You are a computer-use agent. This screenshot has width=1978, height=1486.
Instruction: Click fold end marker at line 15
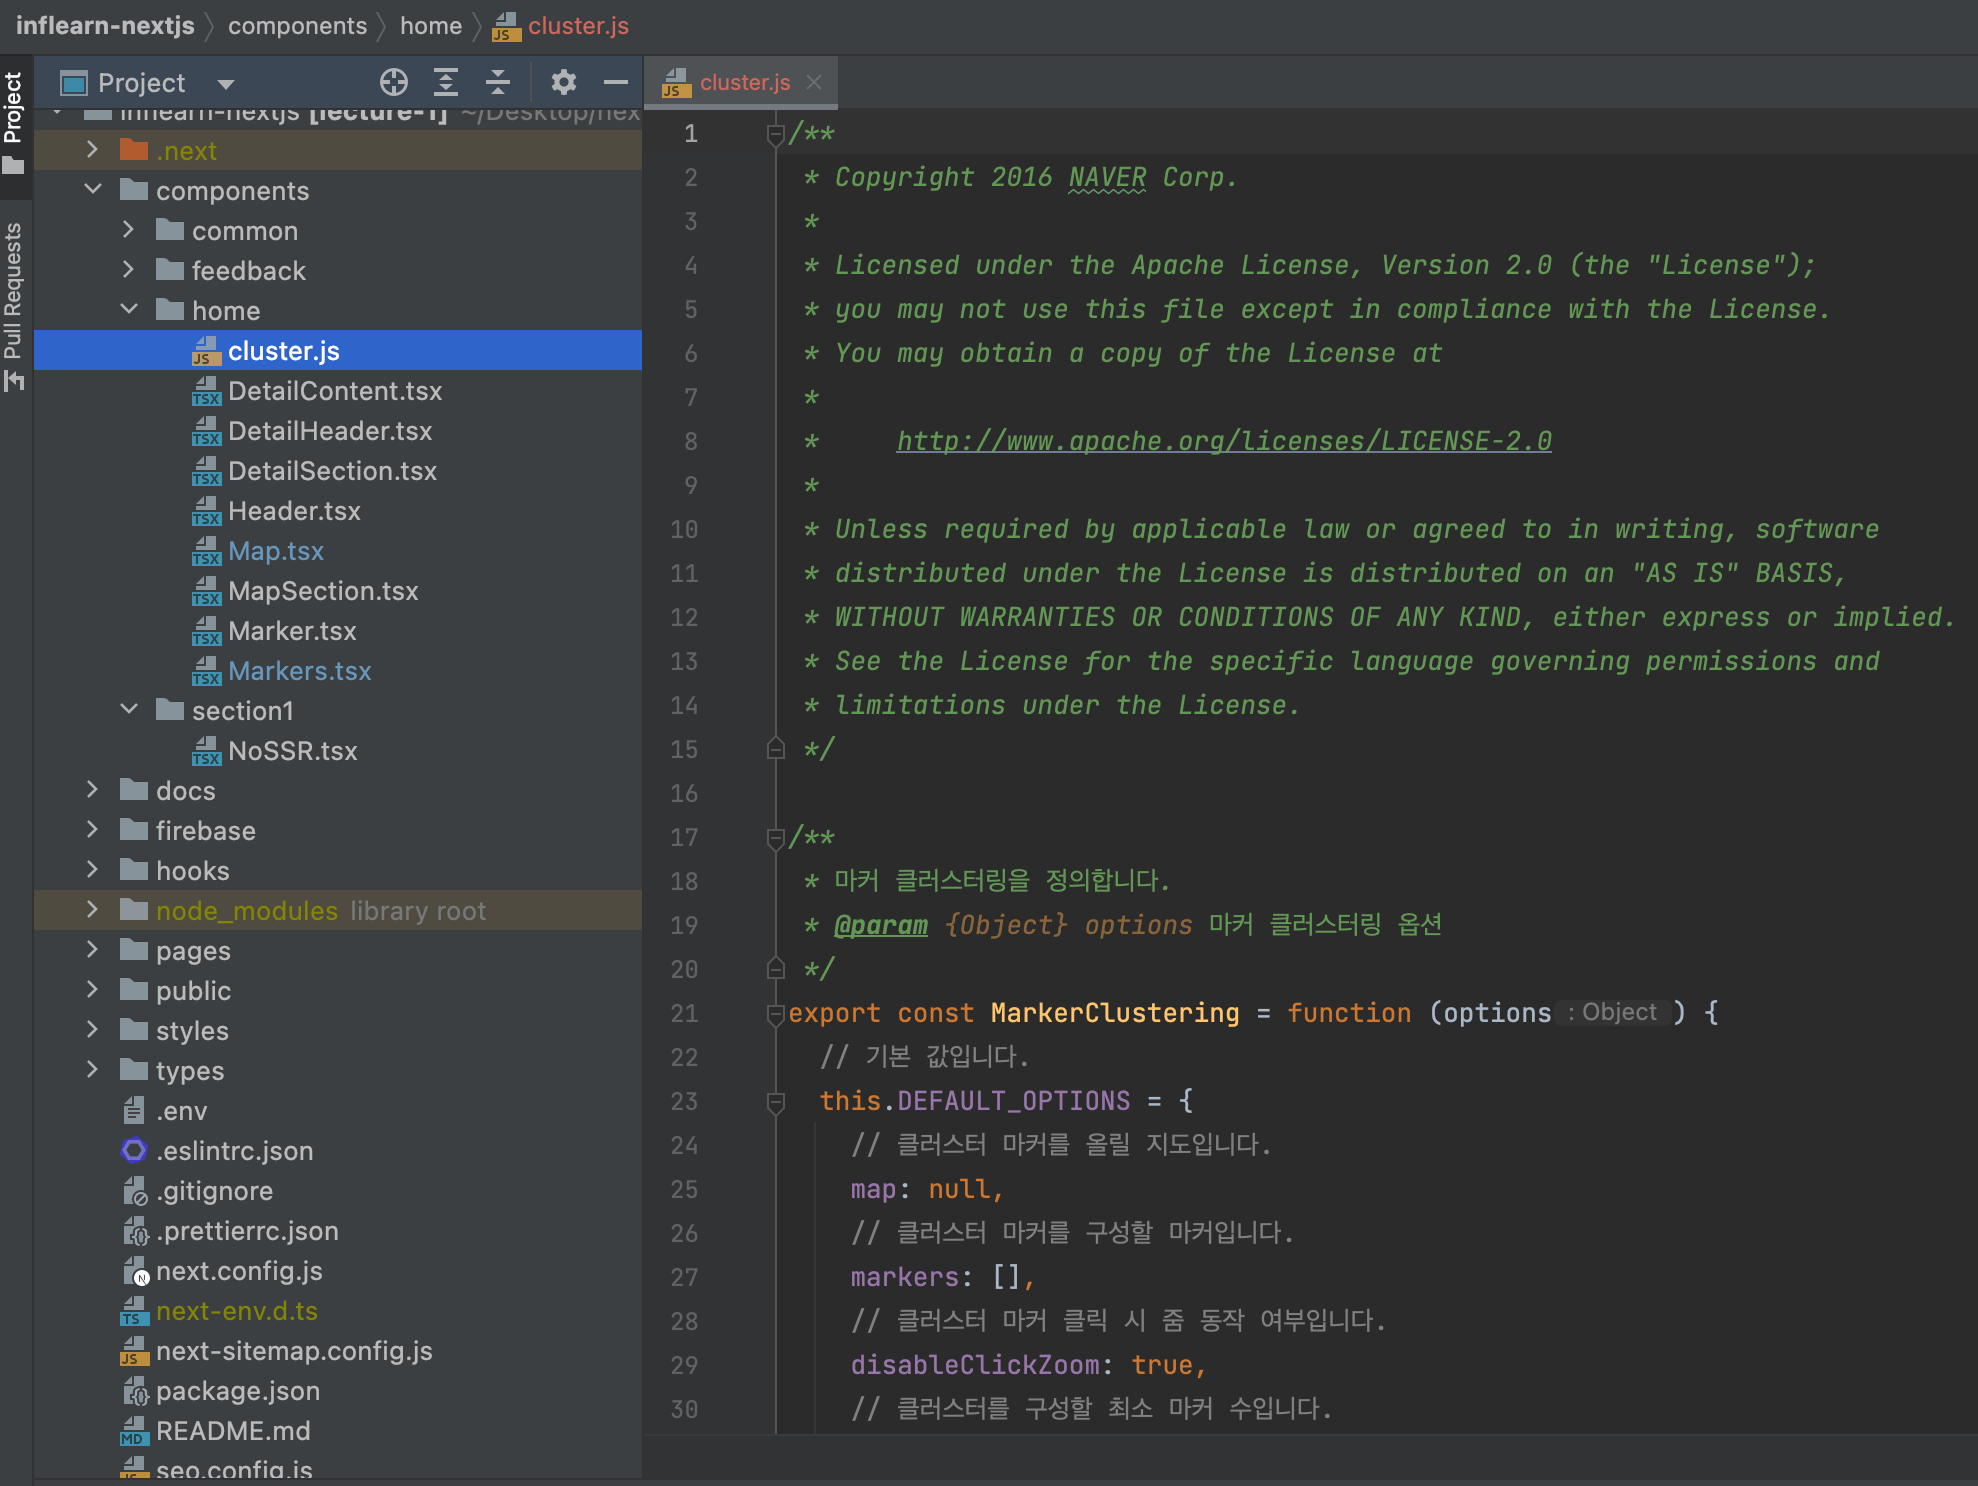pos(775,749)
